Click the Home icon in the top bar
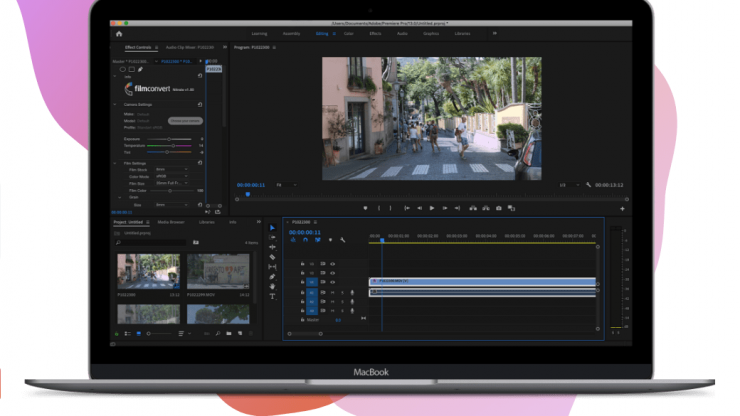Image resolution: width=740 pixels, height=416 pixels. [119, 33]
